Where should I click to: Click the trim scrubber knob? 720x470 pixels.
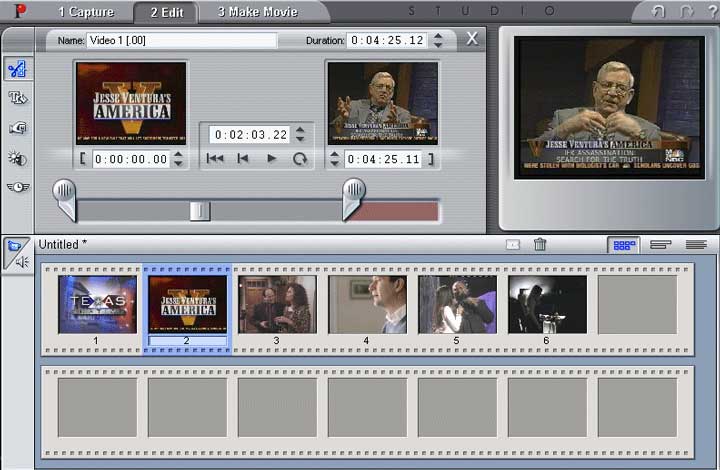pyautogui.click(x=200, y=211)
